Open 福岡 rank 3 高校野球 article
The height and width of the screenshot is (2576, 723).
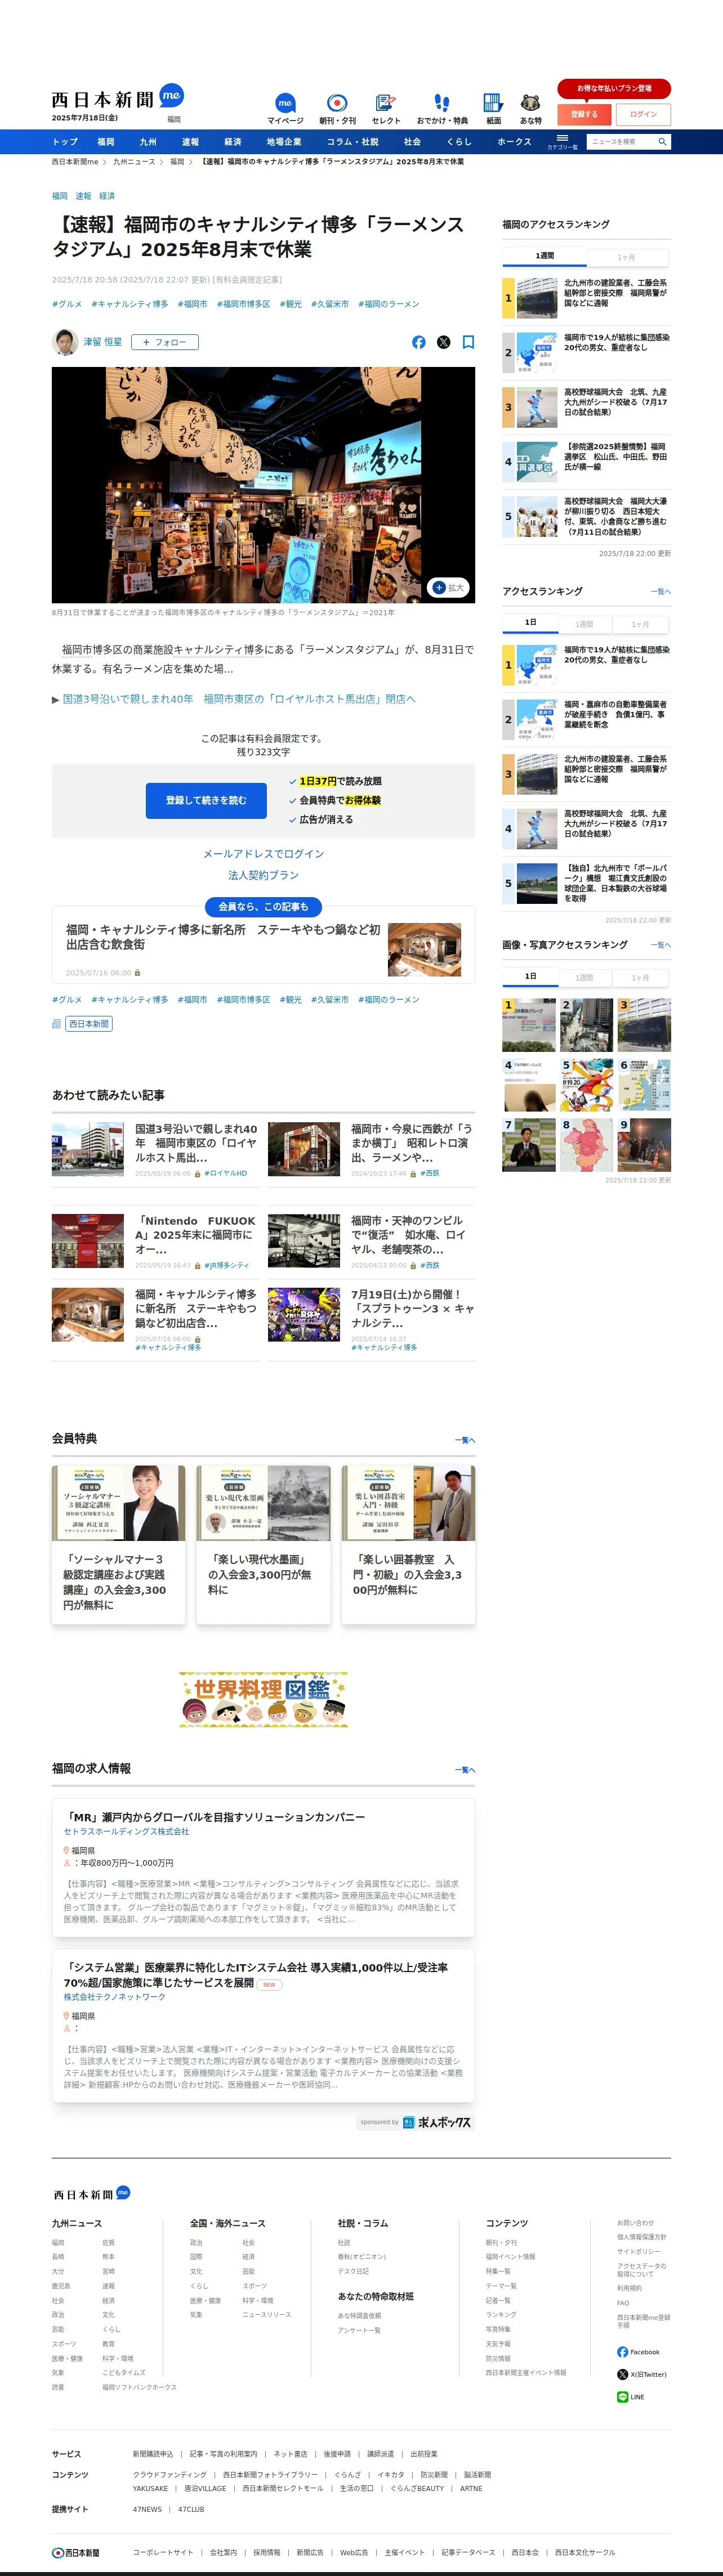tap(586, 407)
